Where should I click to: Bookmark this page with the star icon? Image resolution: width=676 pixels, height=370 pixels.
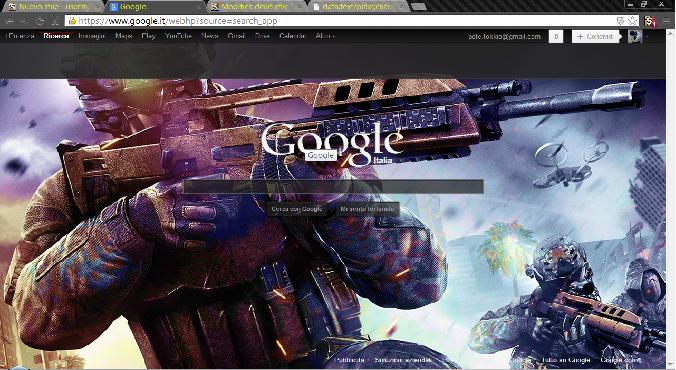[632, 21]
